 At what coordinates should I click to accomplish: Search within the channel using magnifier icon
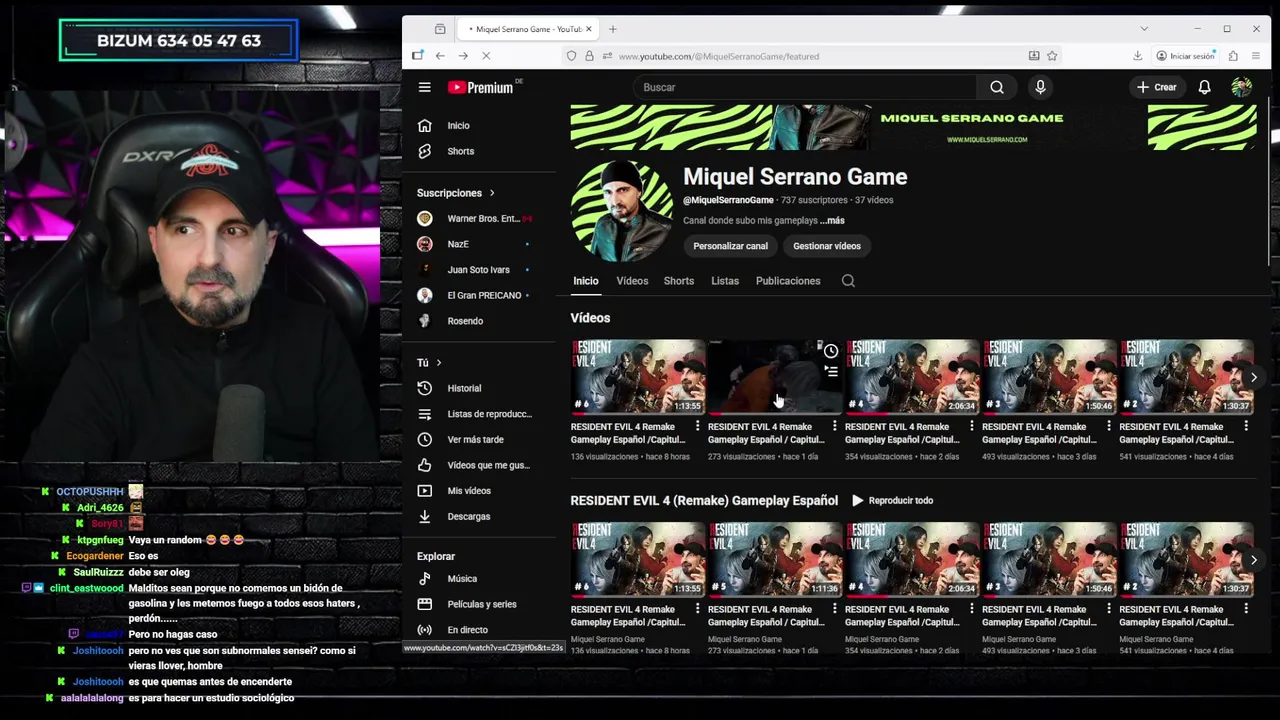[x=848, y=281]
